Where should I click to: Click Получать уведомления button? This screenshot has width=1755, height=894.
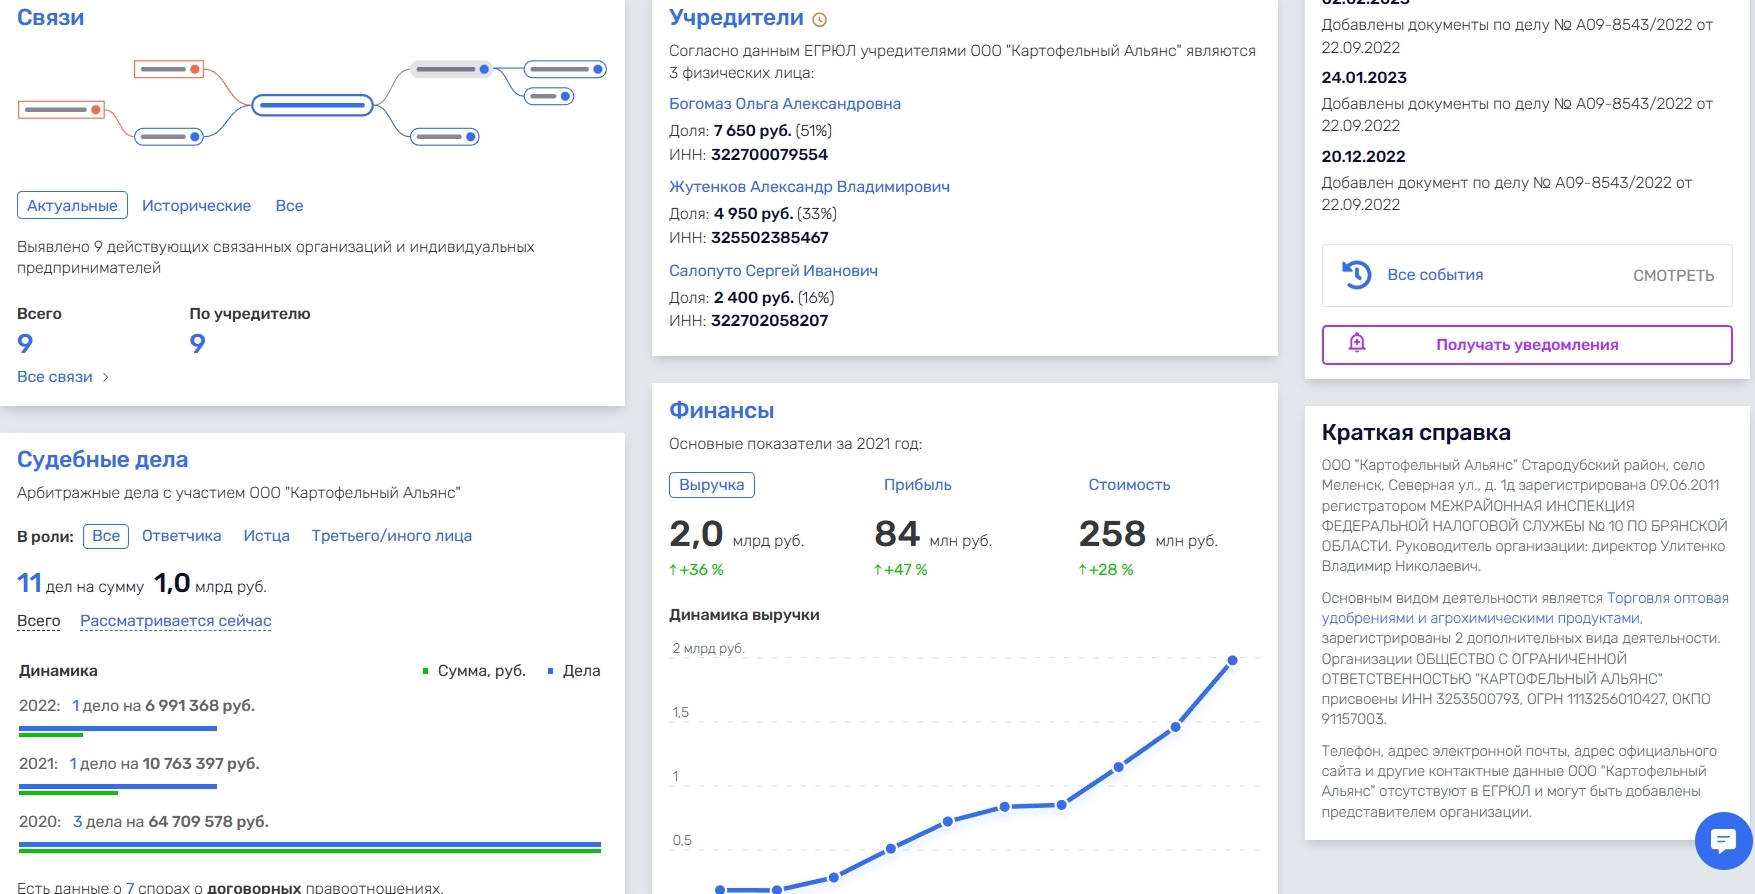point(1527,344)
